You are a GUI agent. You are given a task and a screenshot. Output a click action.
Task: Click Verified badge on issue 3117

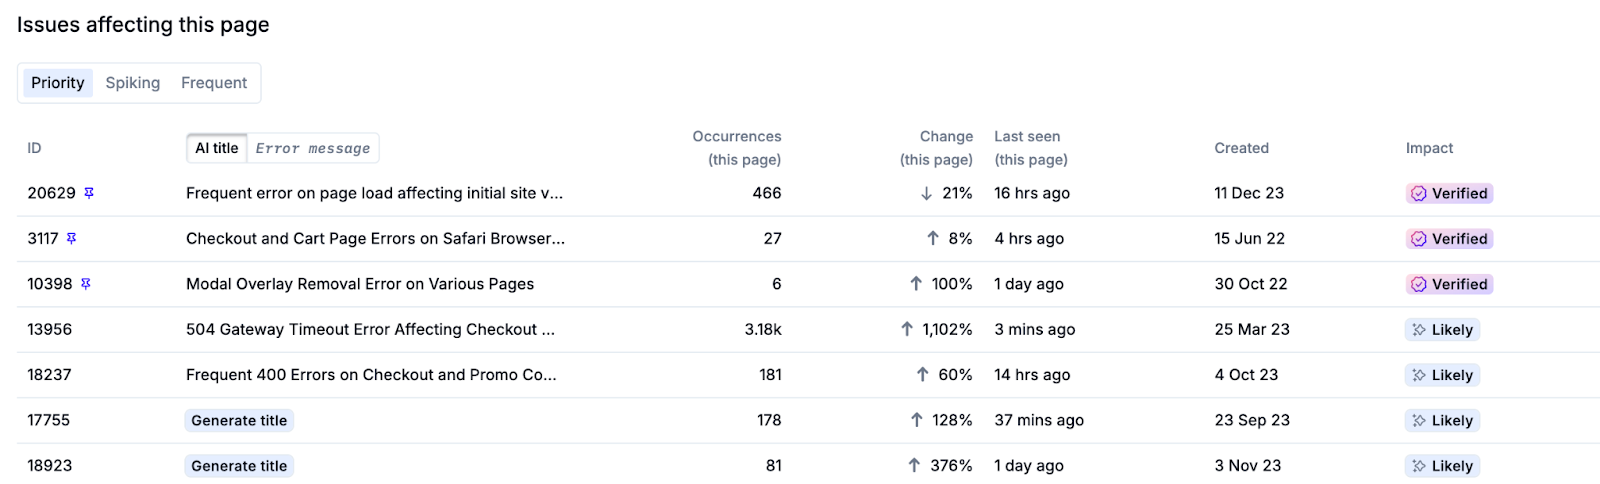(1449, 239)
